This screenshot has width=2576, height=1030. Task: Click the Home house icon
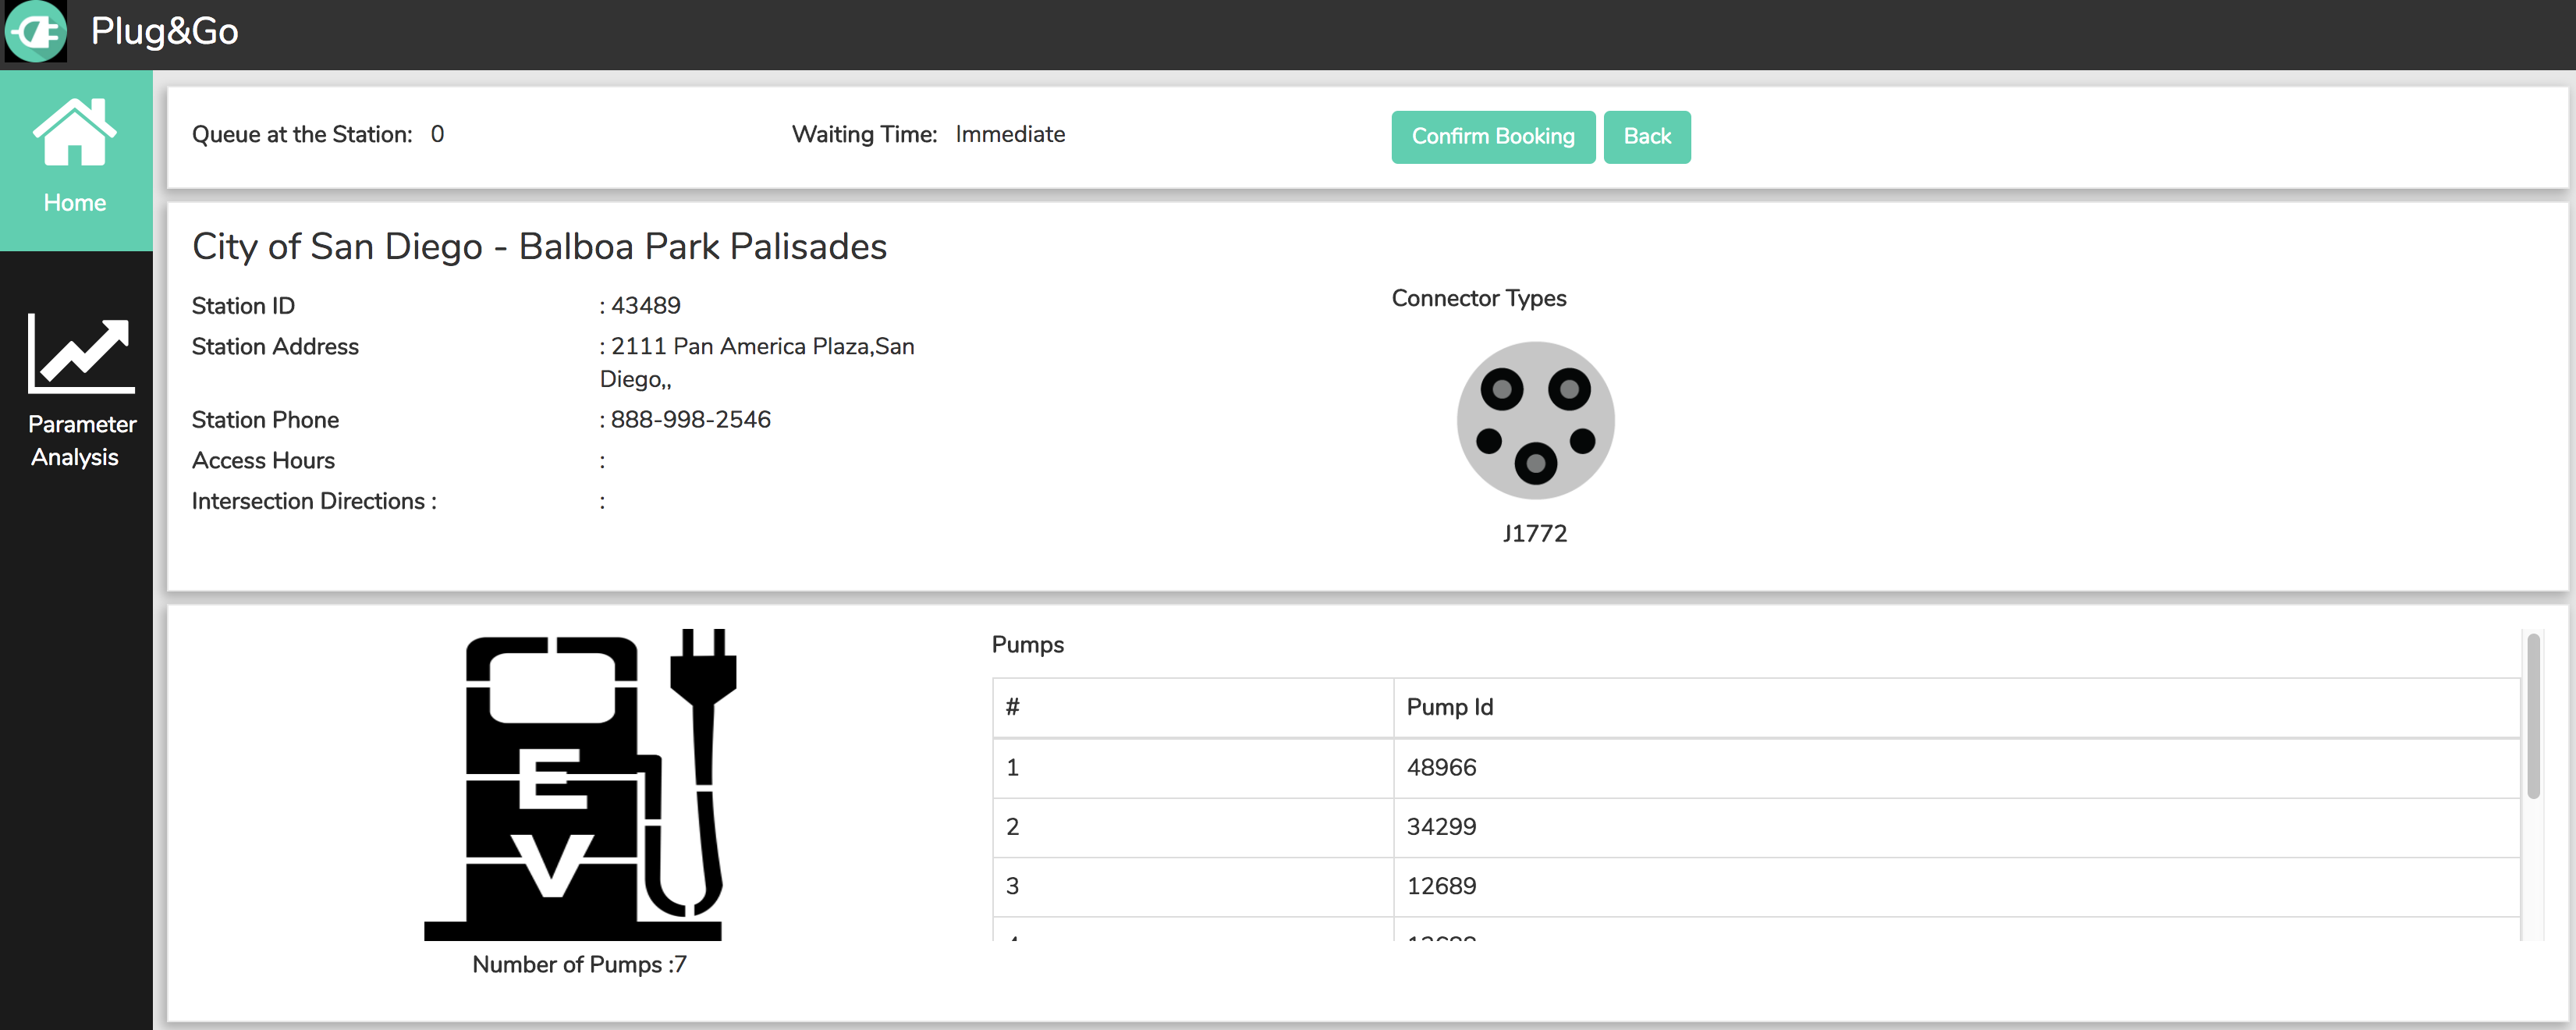coord(75,133)
